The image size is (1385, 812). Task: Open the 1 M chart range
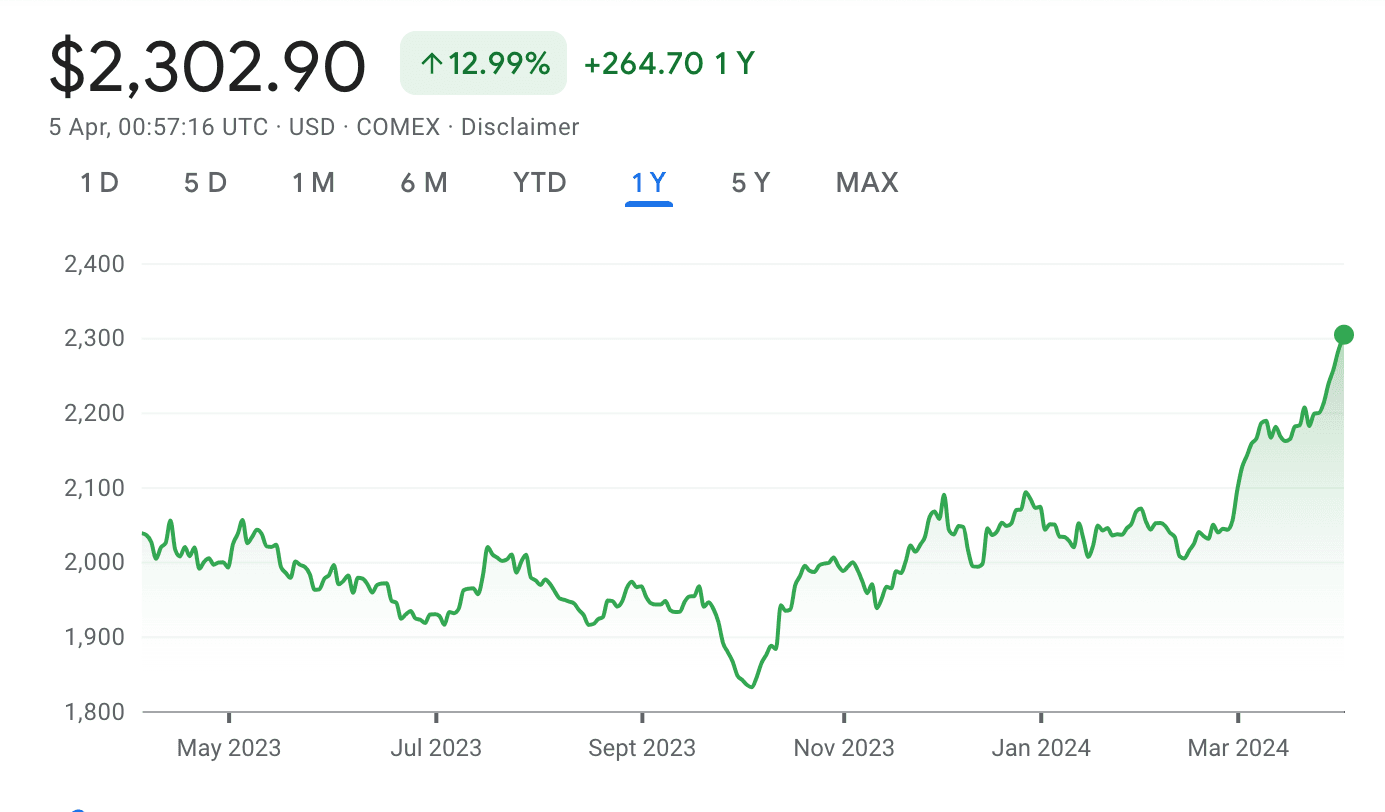[x=313, y=183]
